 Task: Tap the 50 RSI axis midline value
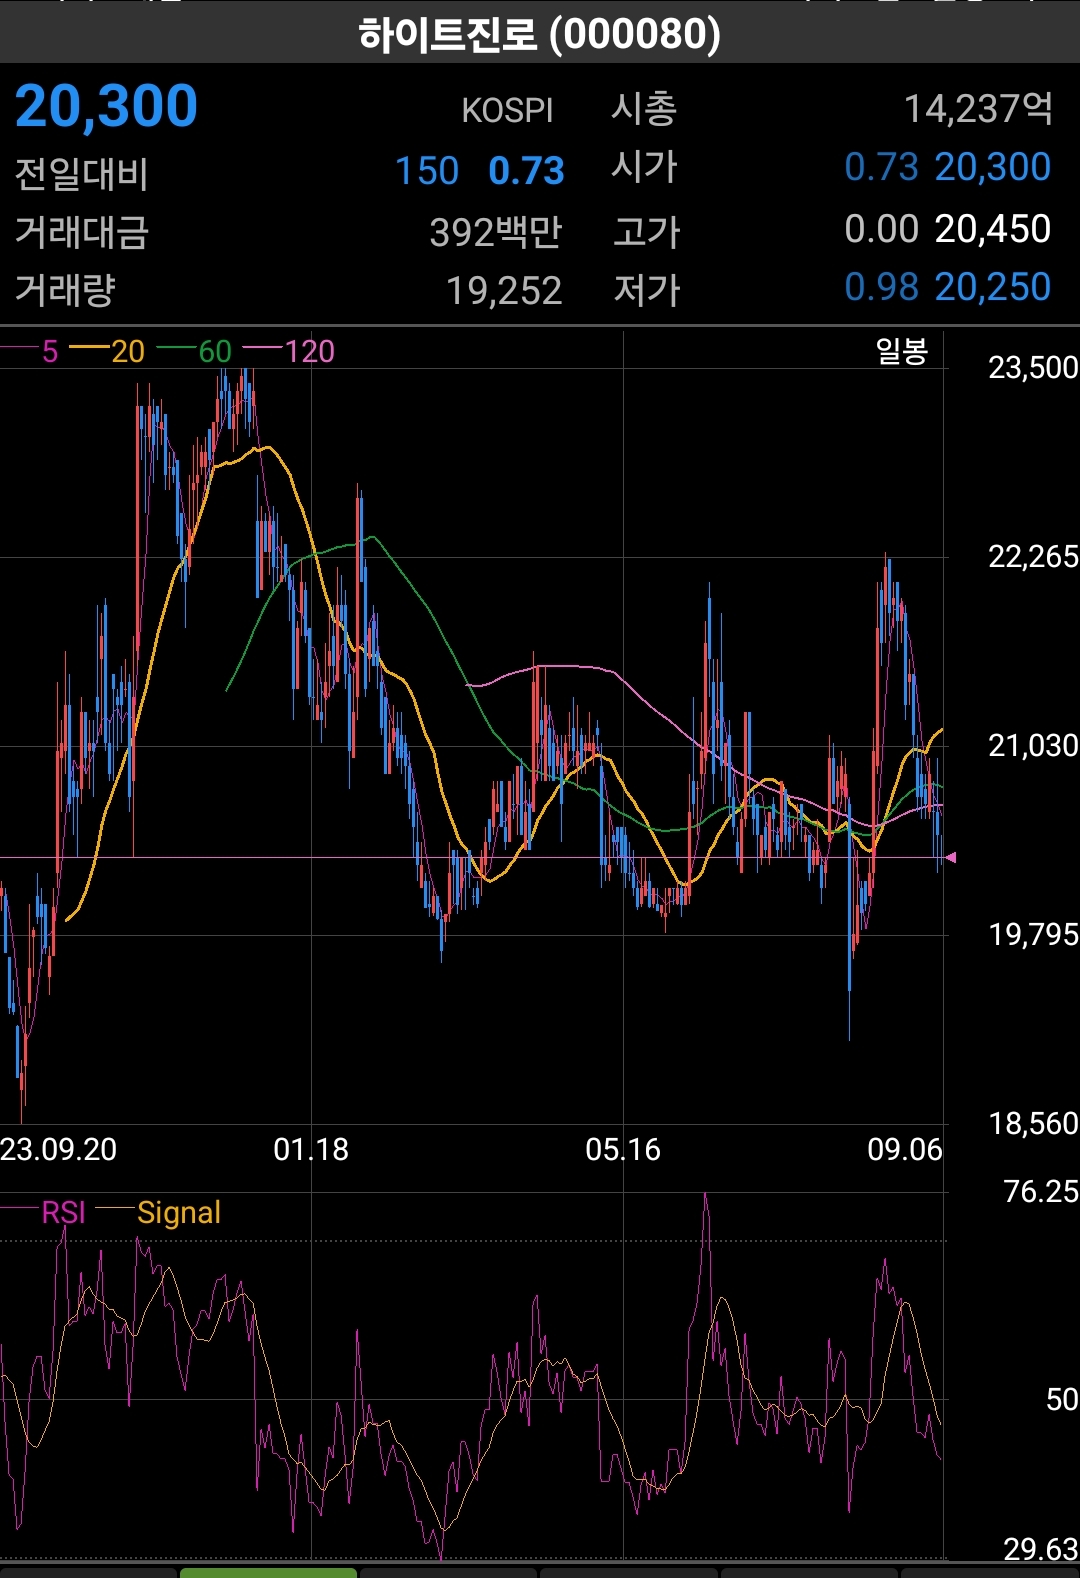click(1062, 1400)
